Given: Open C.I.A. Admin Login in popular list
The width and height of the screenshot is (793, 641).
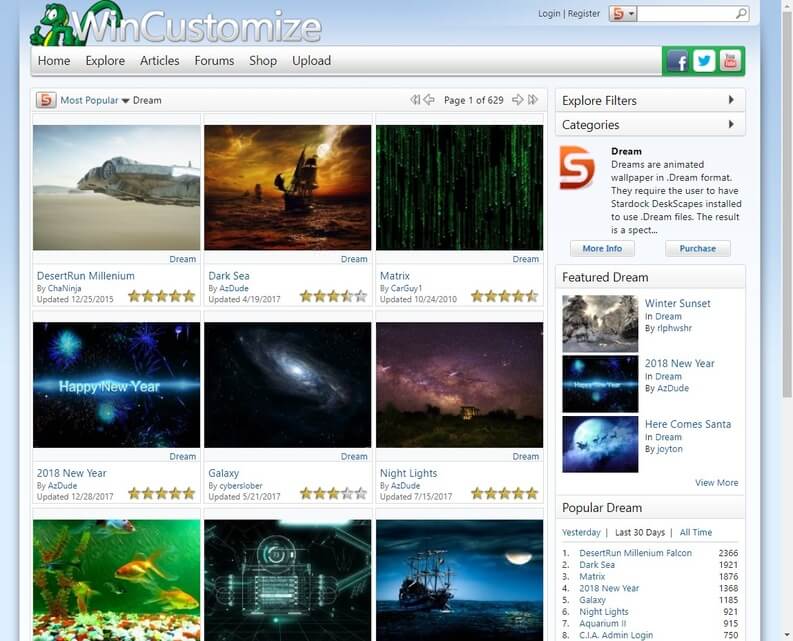Looking at the screenshot, I should (616, 635).
